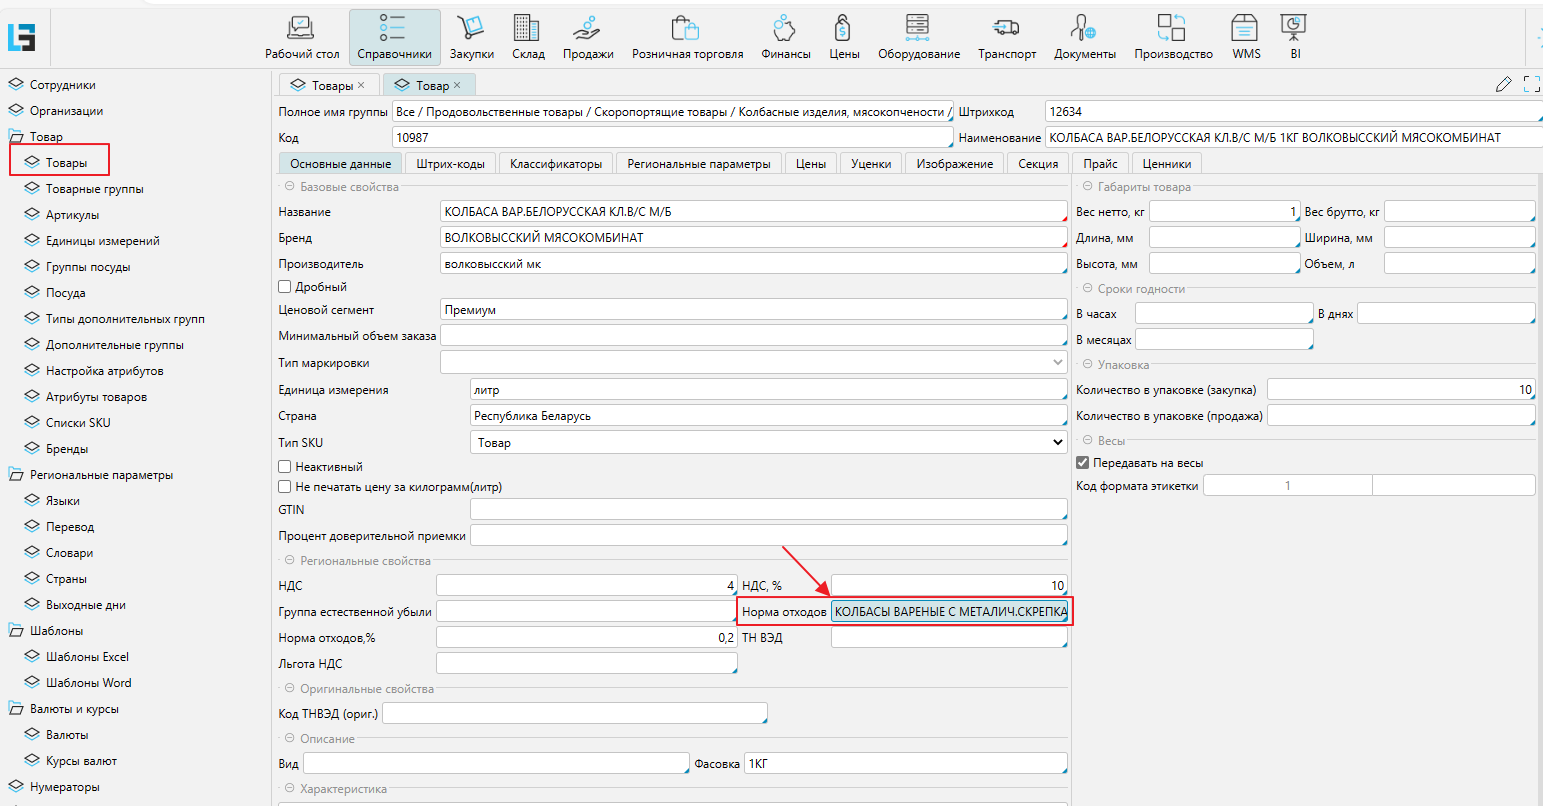Expand the Тип маркировки dropdown
The width and height of the screenshot is (1543, 806).
click(1058, 362)
